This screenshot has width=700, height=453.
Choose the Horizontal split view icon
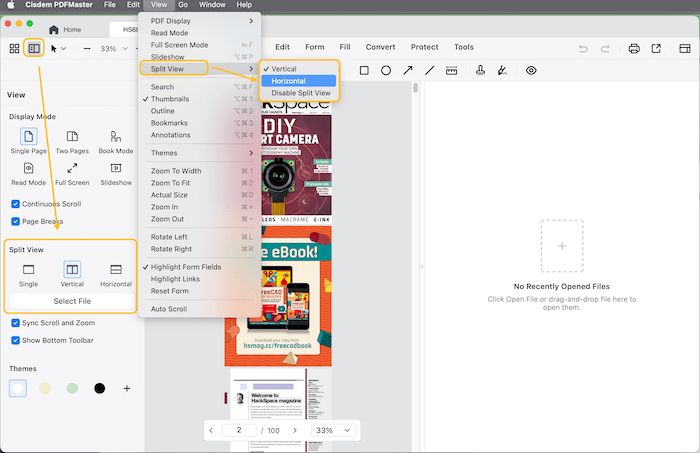116,269
